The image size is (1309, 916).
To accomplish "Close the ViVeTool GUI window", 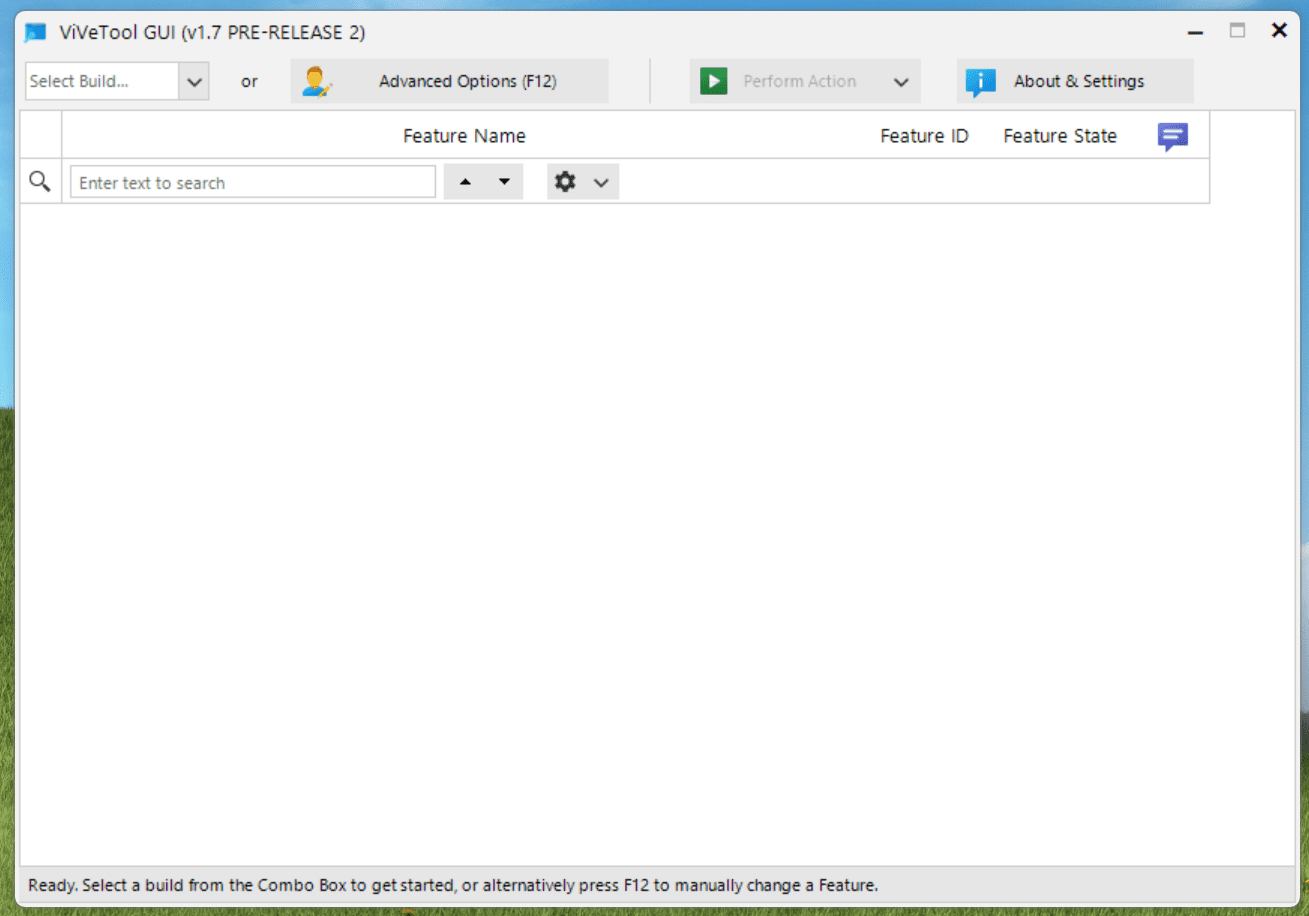I will (x=1279, y=31).
